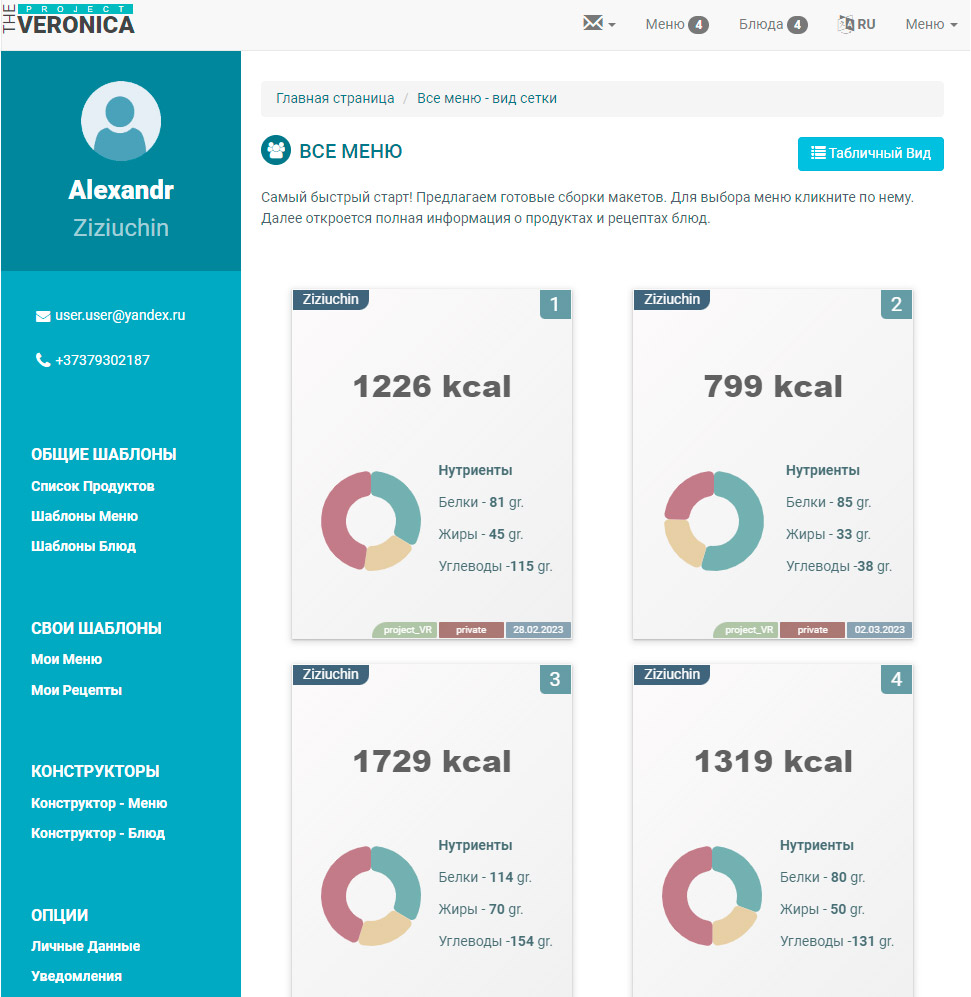Open the envelope messages dropdown in navbar

[x=598, y=24]
